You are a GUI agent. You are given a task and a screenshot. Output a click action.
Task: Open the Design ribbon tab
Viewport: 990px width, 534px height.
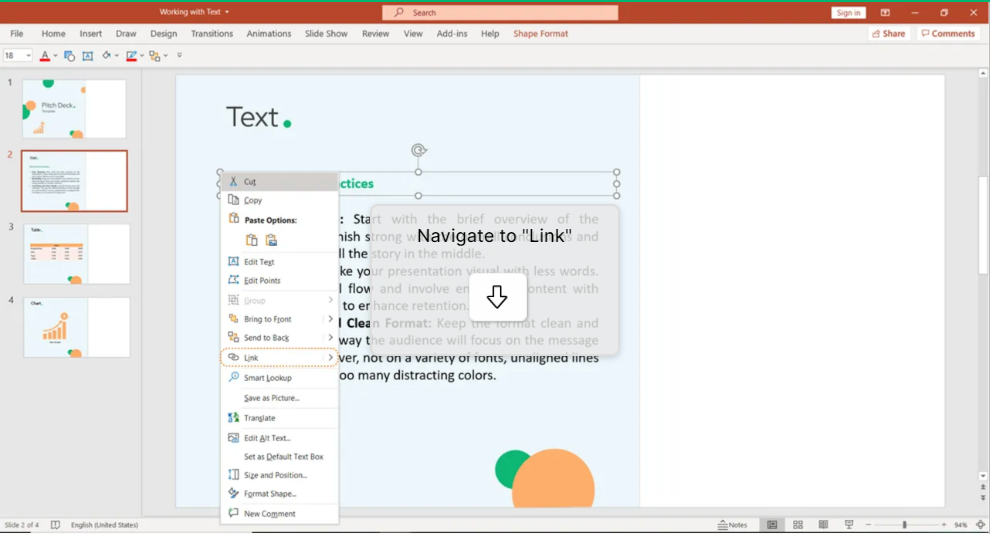tap(164, 33)
